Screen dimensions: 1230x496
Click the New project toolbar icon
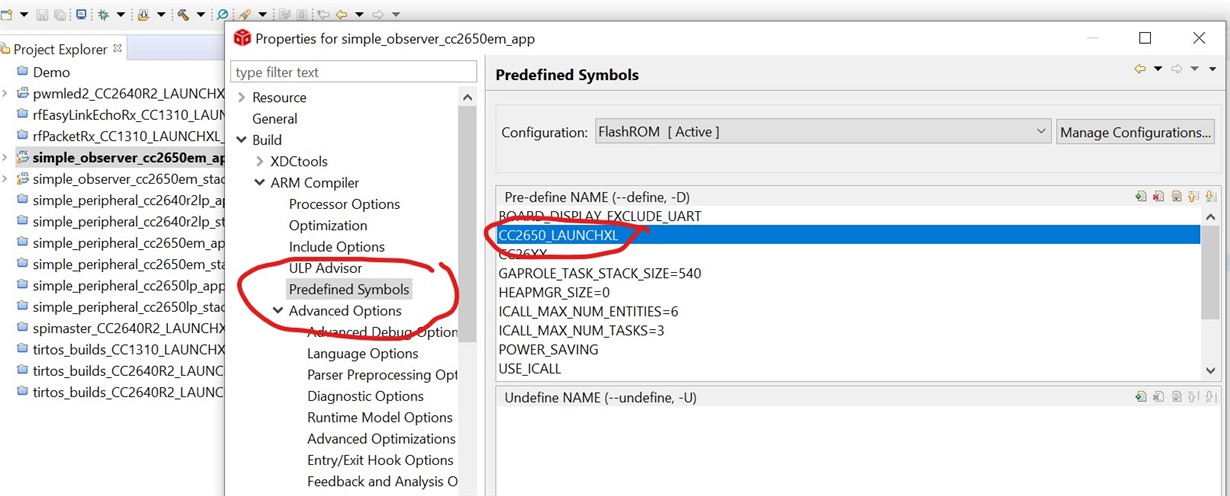pos(6,15)
